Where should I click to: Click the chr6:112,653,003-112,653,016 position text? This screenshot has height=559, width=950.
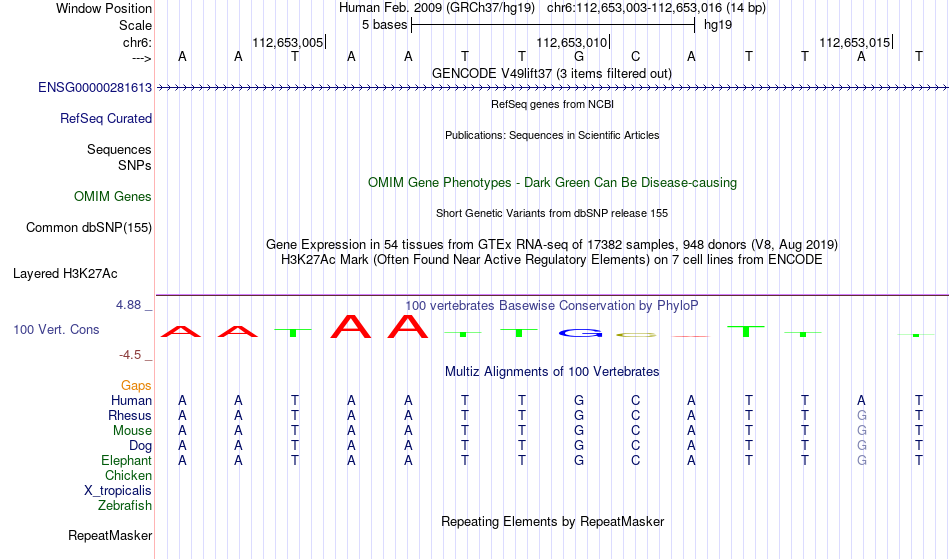pos(656,8)
